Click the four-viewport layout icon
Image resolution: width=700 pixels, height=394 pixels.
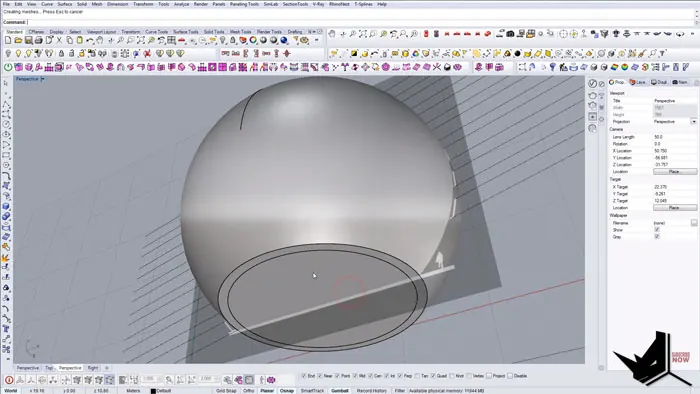(x=171, y=41)
